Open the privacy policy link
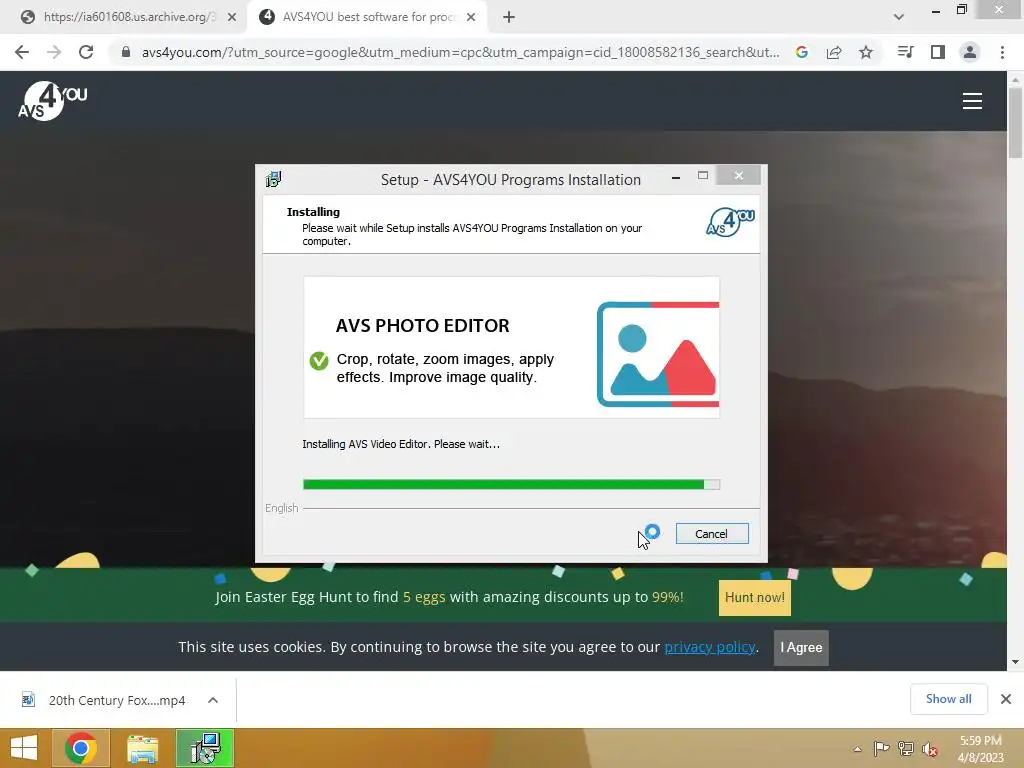Viewport: 1024px width, 768px height. coord(709,647)
